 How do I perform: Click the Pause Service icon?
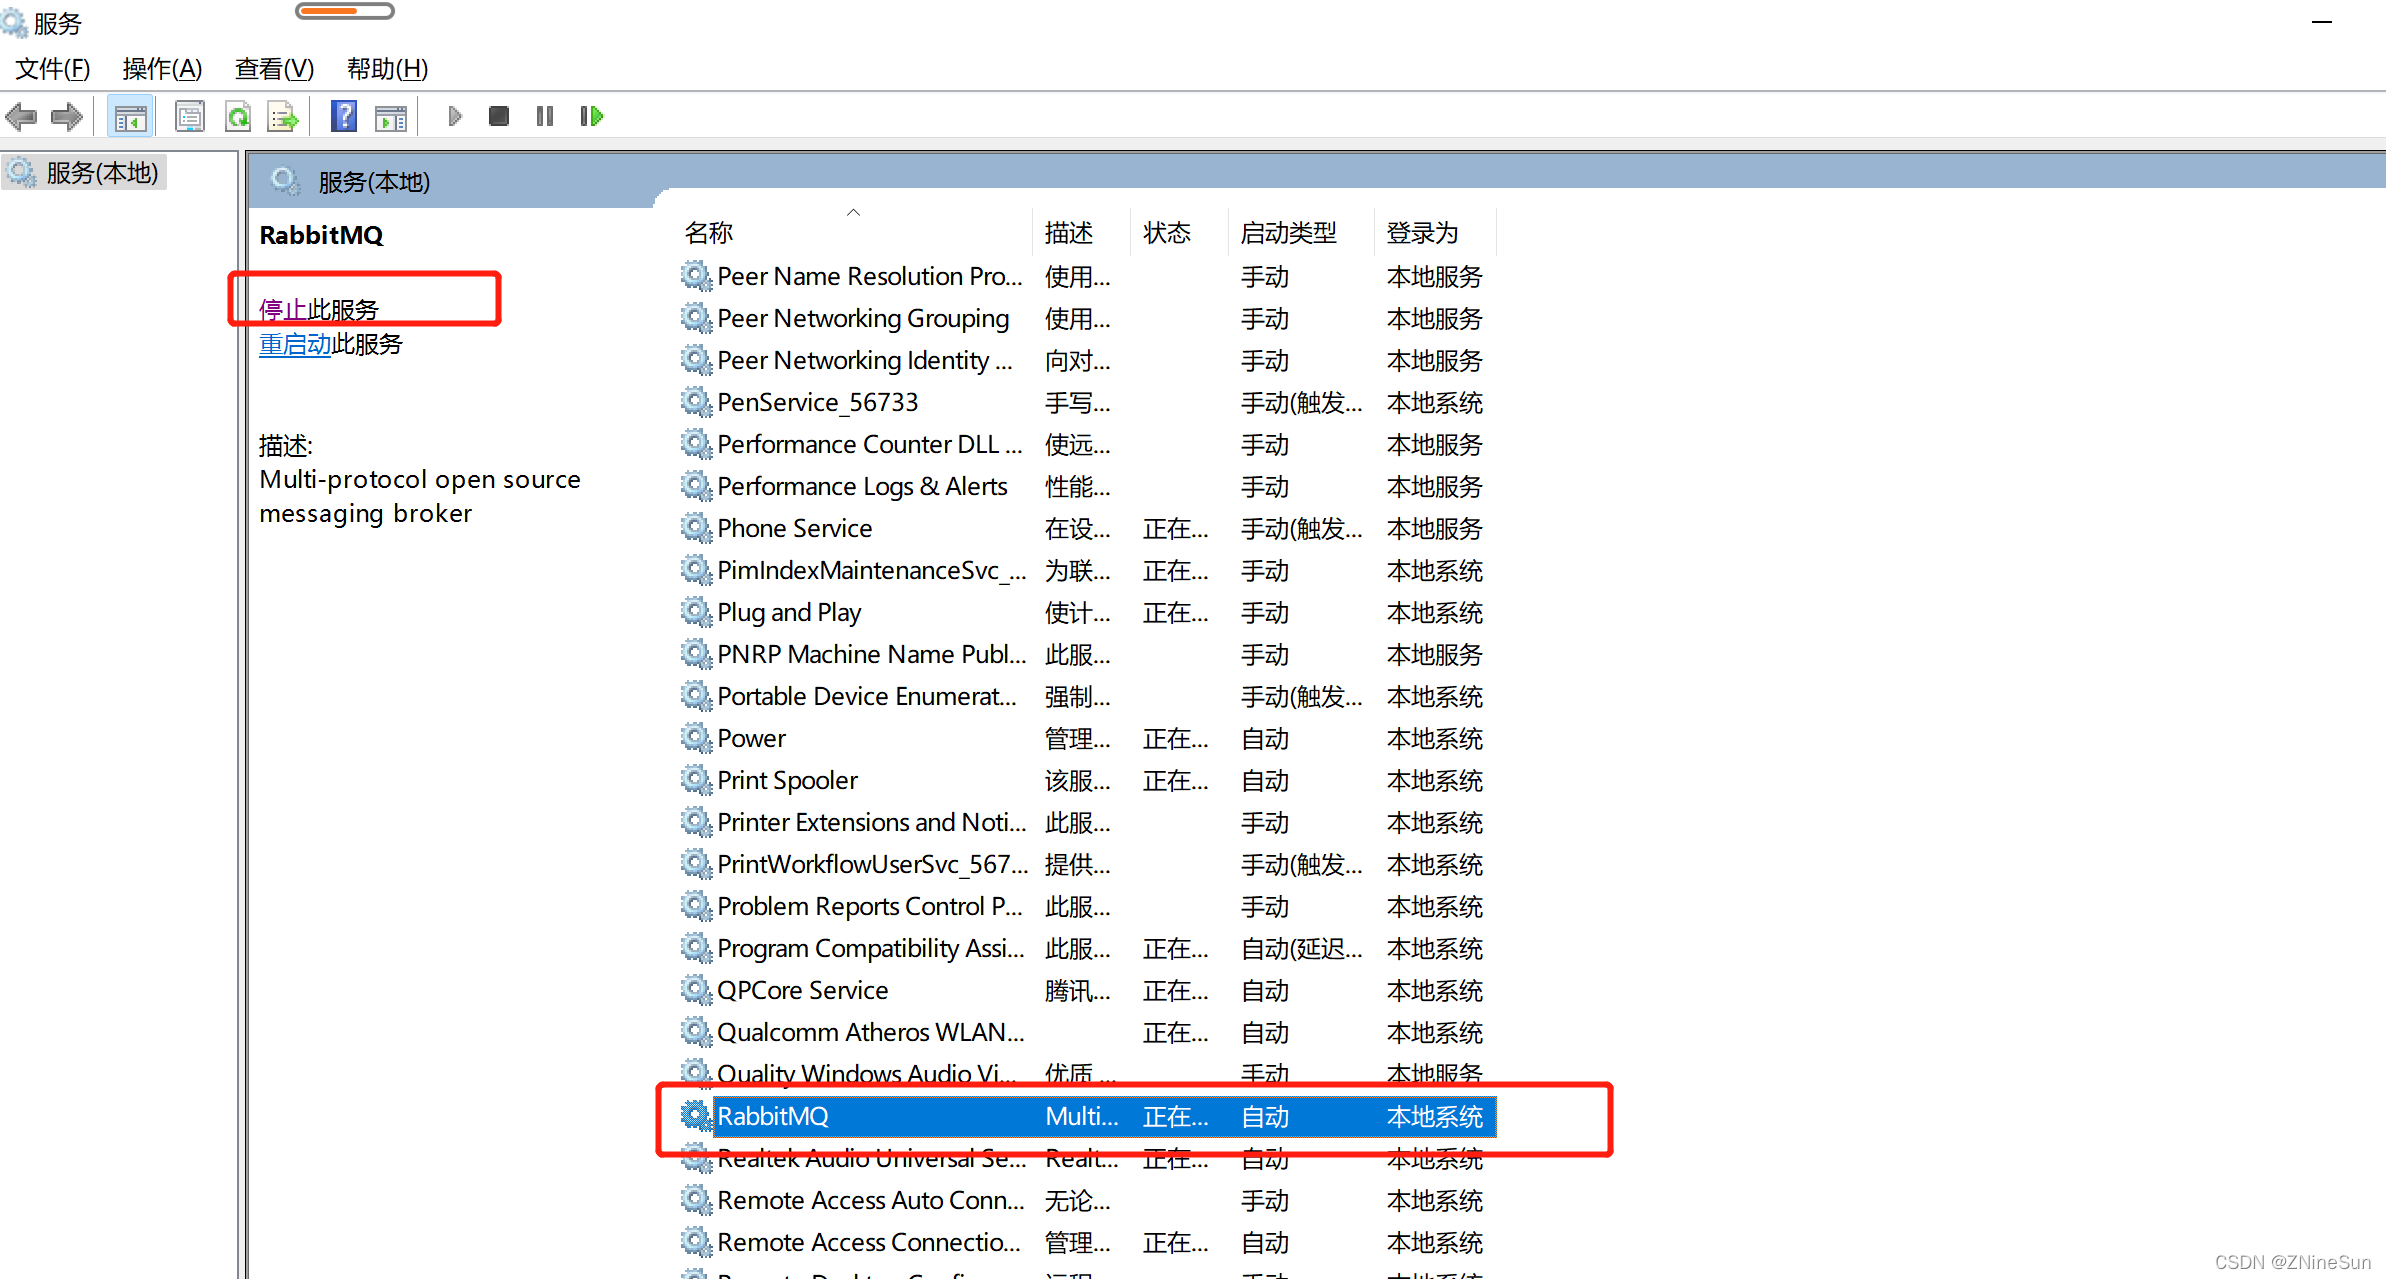tap(545, 117)
